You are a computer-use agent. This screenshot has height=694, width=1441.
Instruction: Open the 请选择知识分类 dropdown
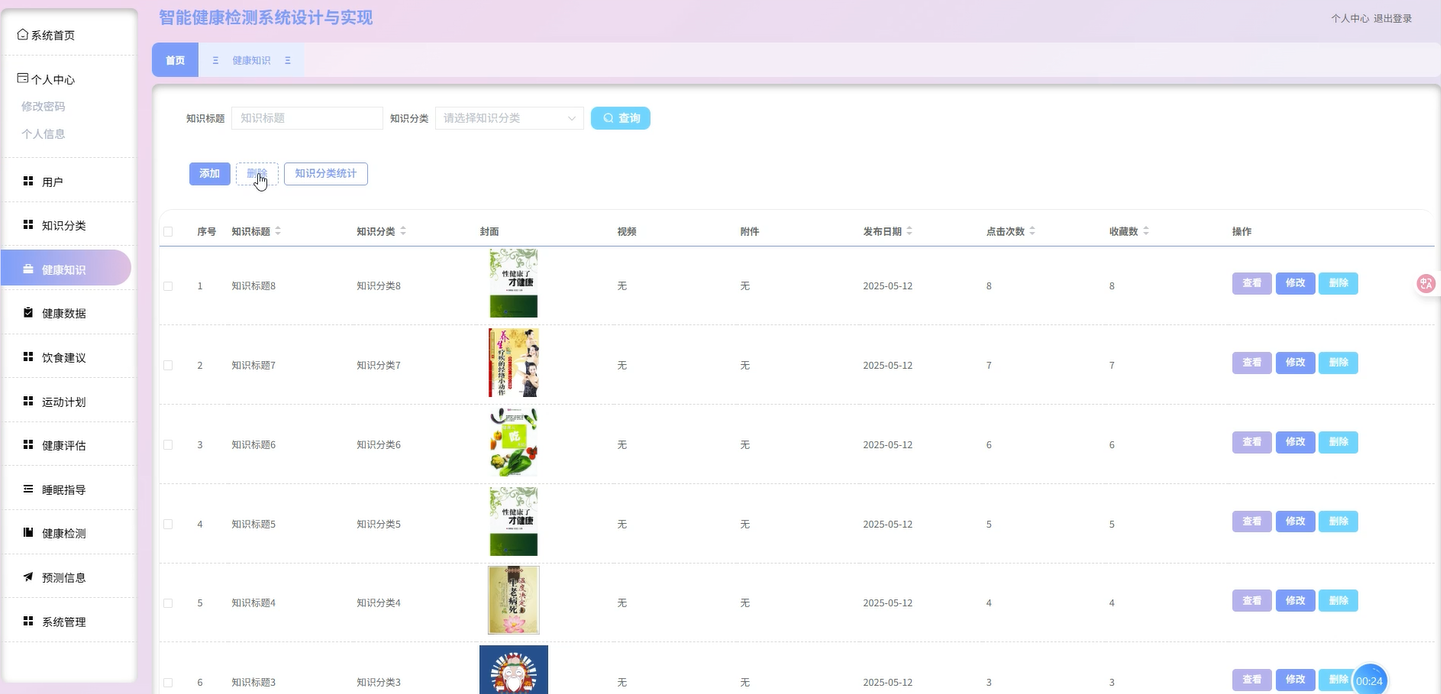[508, 117]
